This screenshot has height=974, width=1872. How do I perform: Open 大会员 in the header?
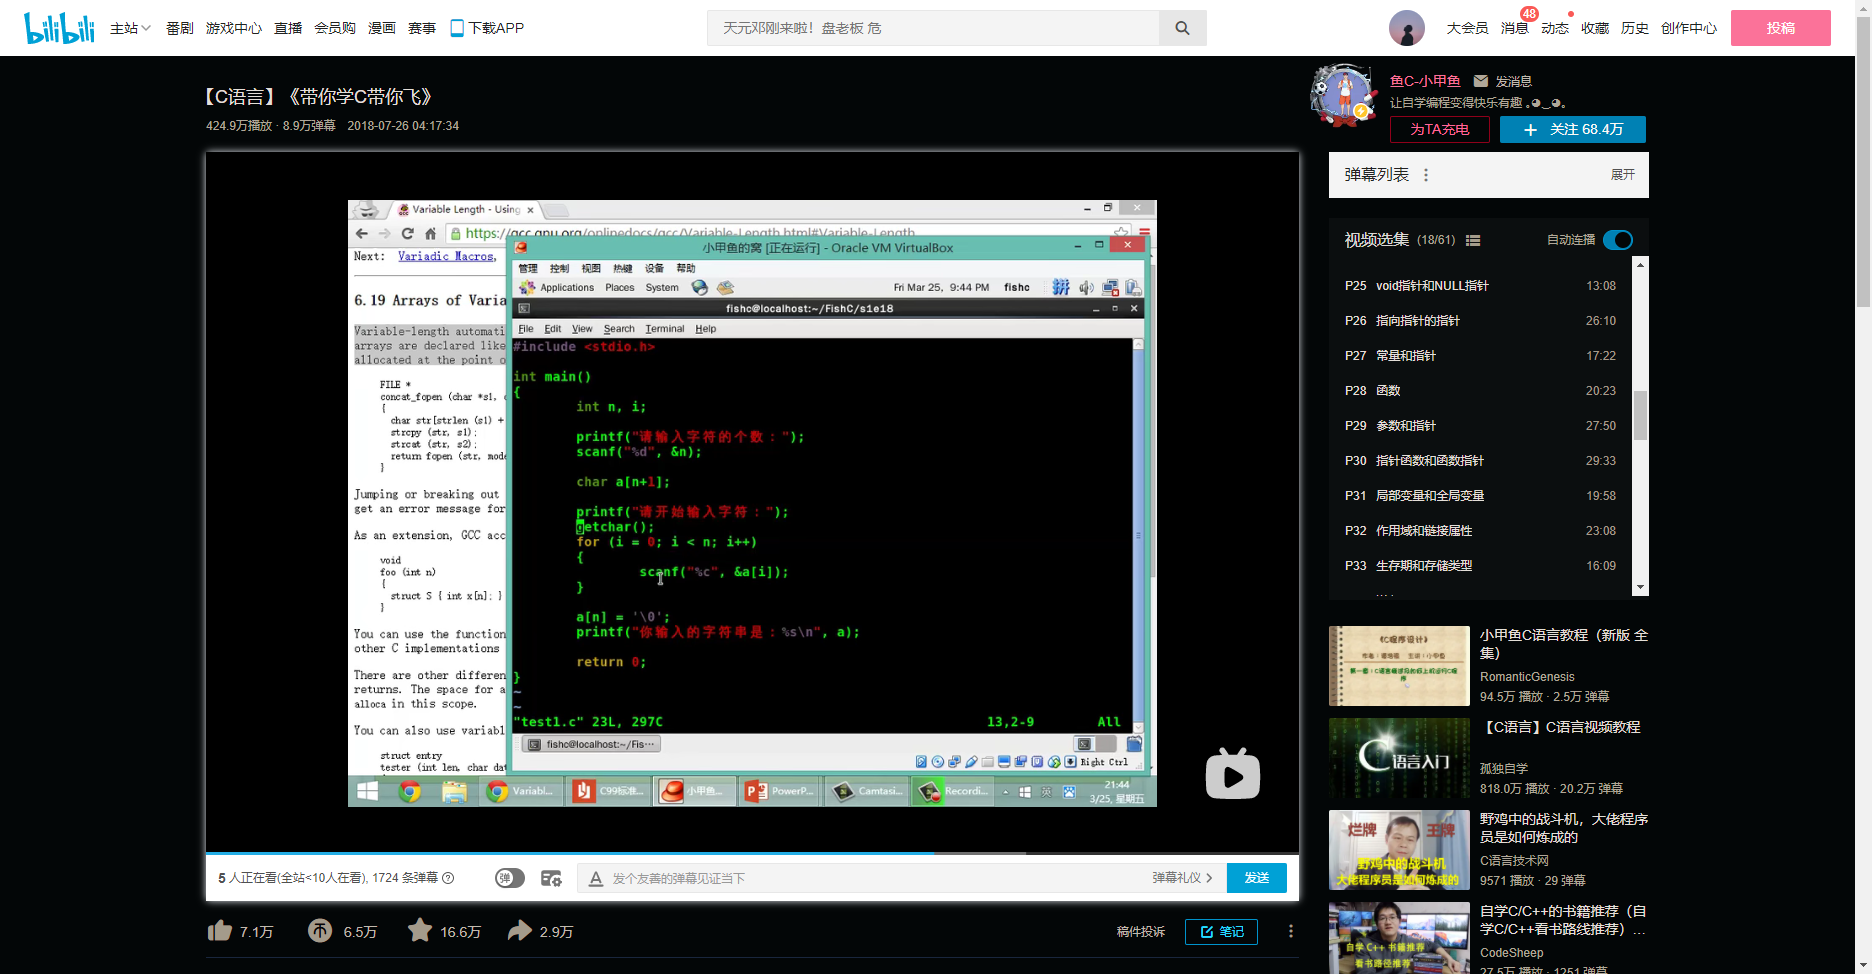(x=1467, y=28)
